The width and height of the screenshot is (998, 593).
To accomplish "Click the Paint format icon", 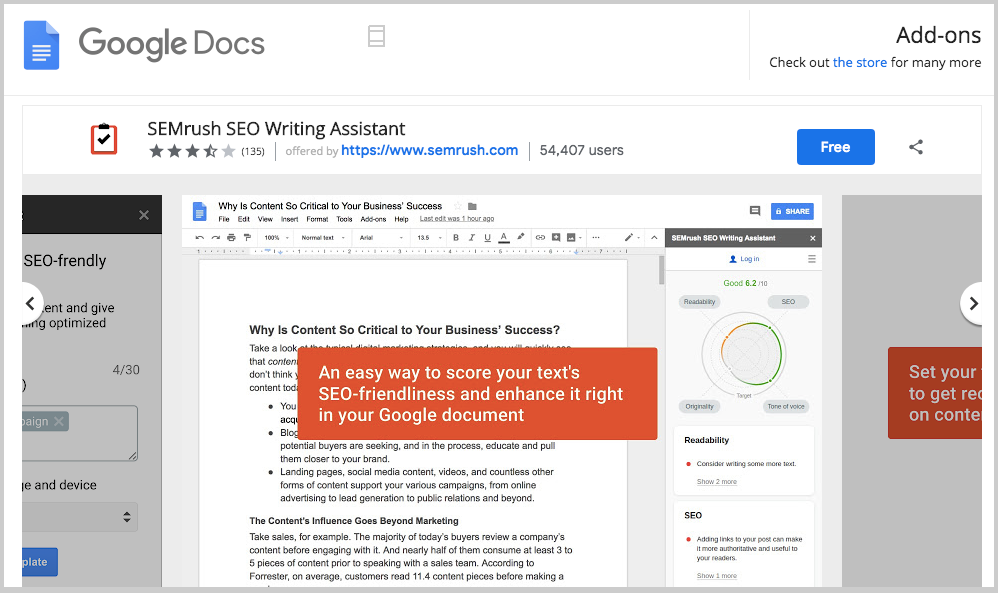I will click(x=247, y=237).
